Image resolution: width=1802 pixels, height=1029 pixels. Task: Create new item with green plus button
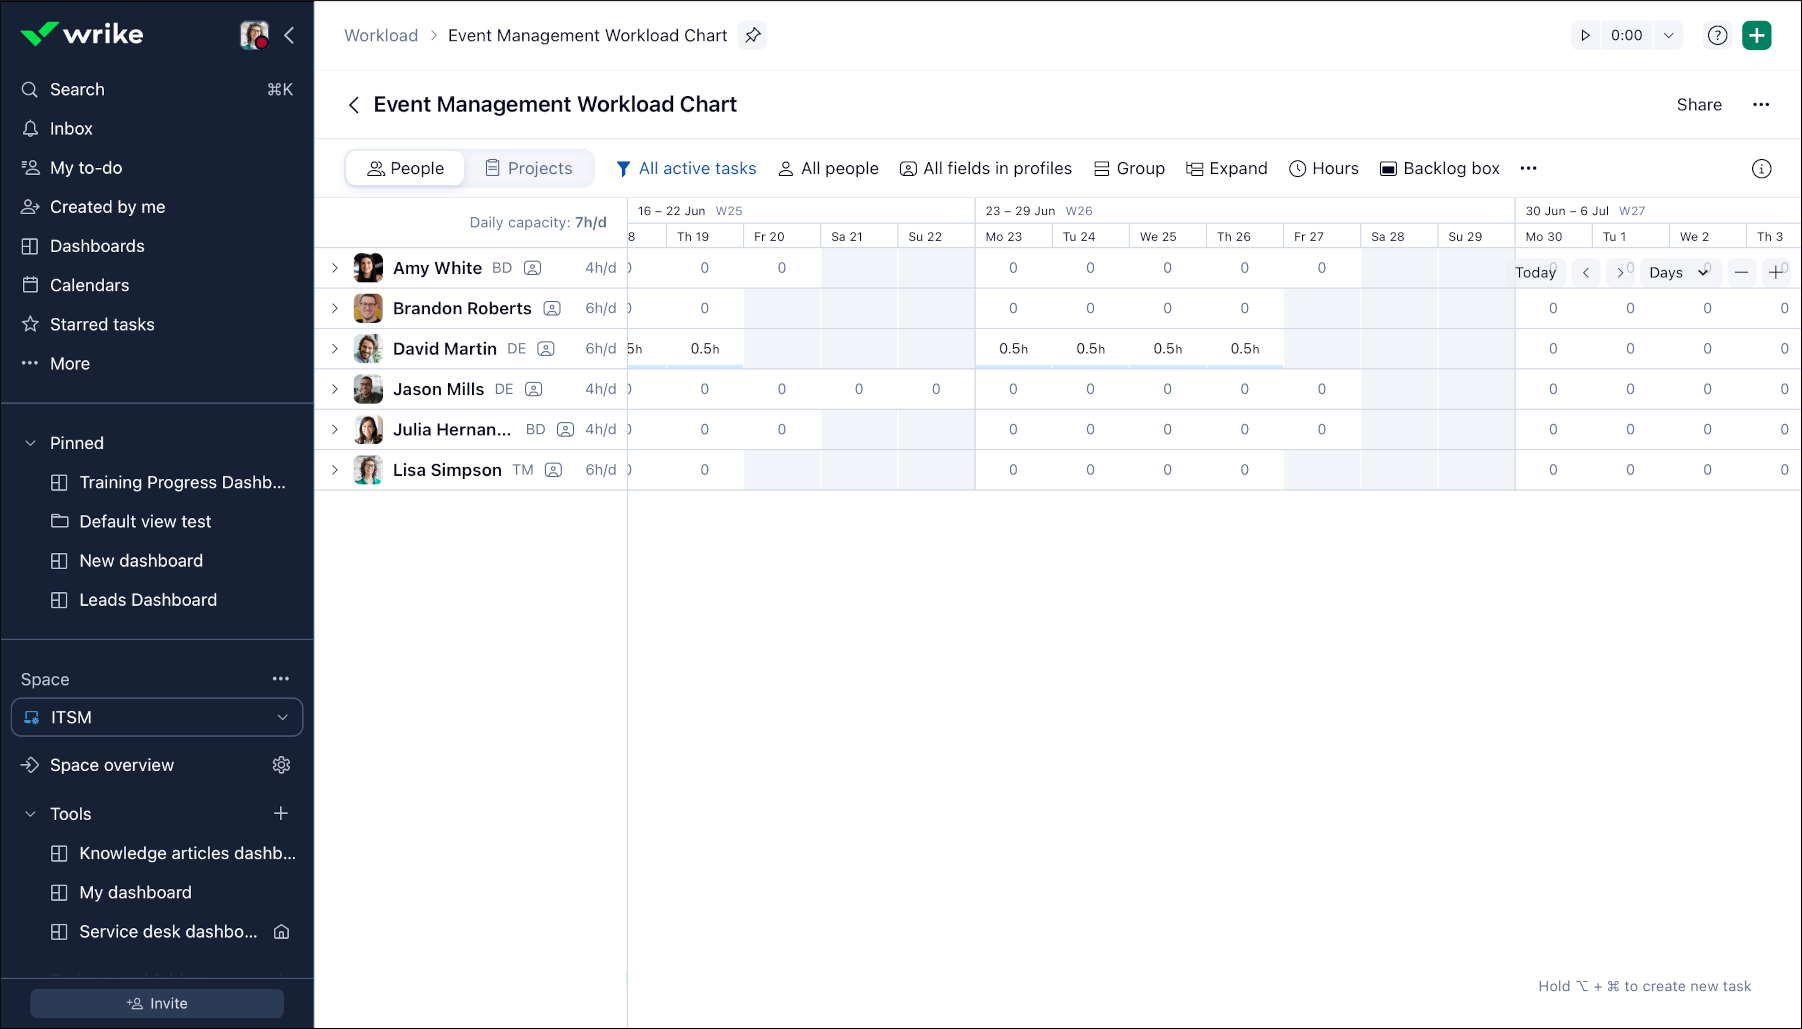1757,35
